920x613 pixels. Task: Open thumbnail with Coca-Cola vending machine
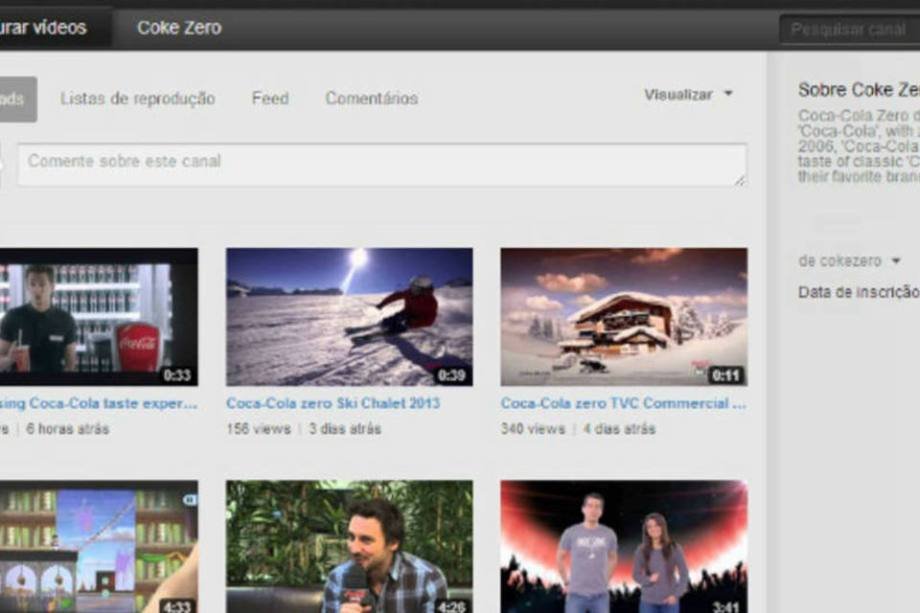(98, 316)
